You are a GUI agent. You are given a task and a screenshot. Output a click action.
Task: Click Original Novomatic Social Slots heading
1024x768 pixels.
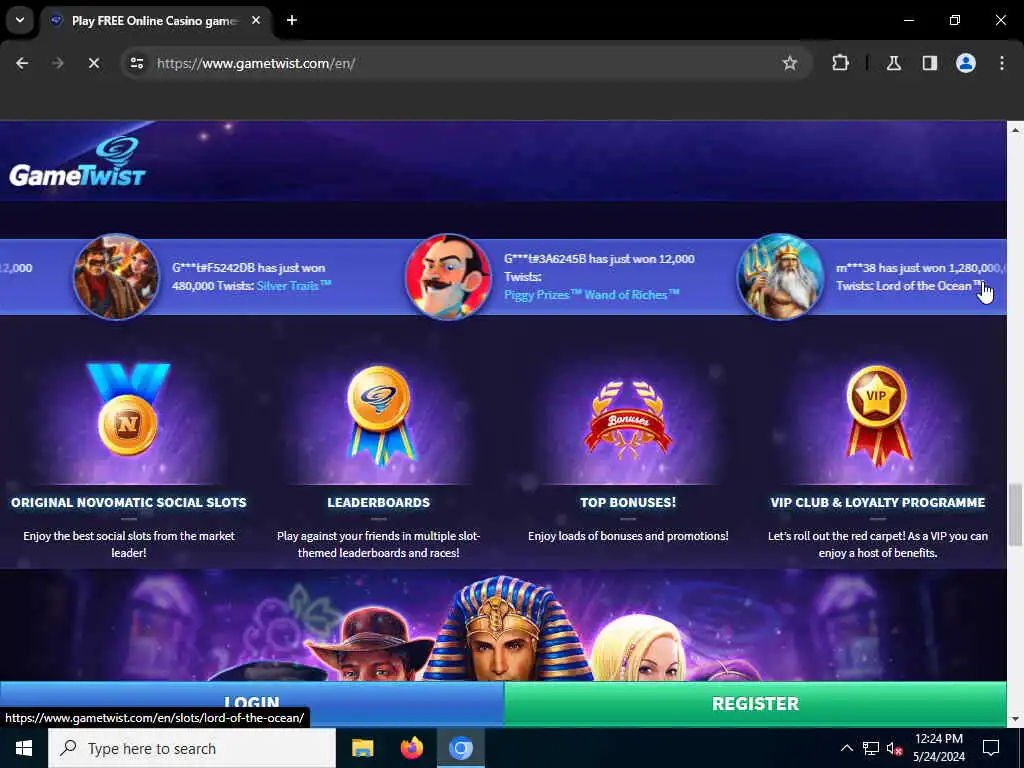129,502
